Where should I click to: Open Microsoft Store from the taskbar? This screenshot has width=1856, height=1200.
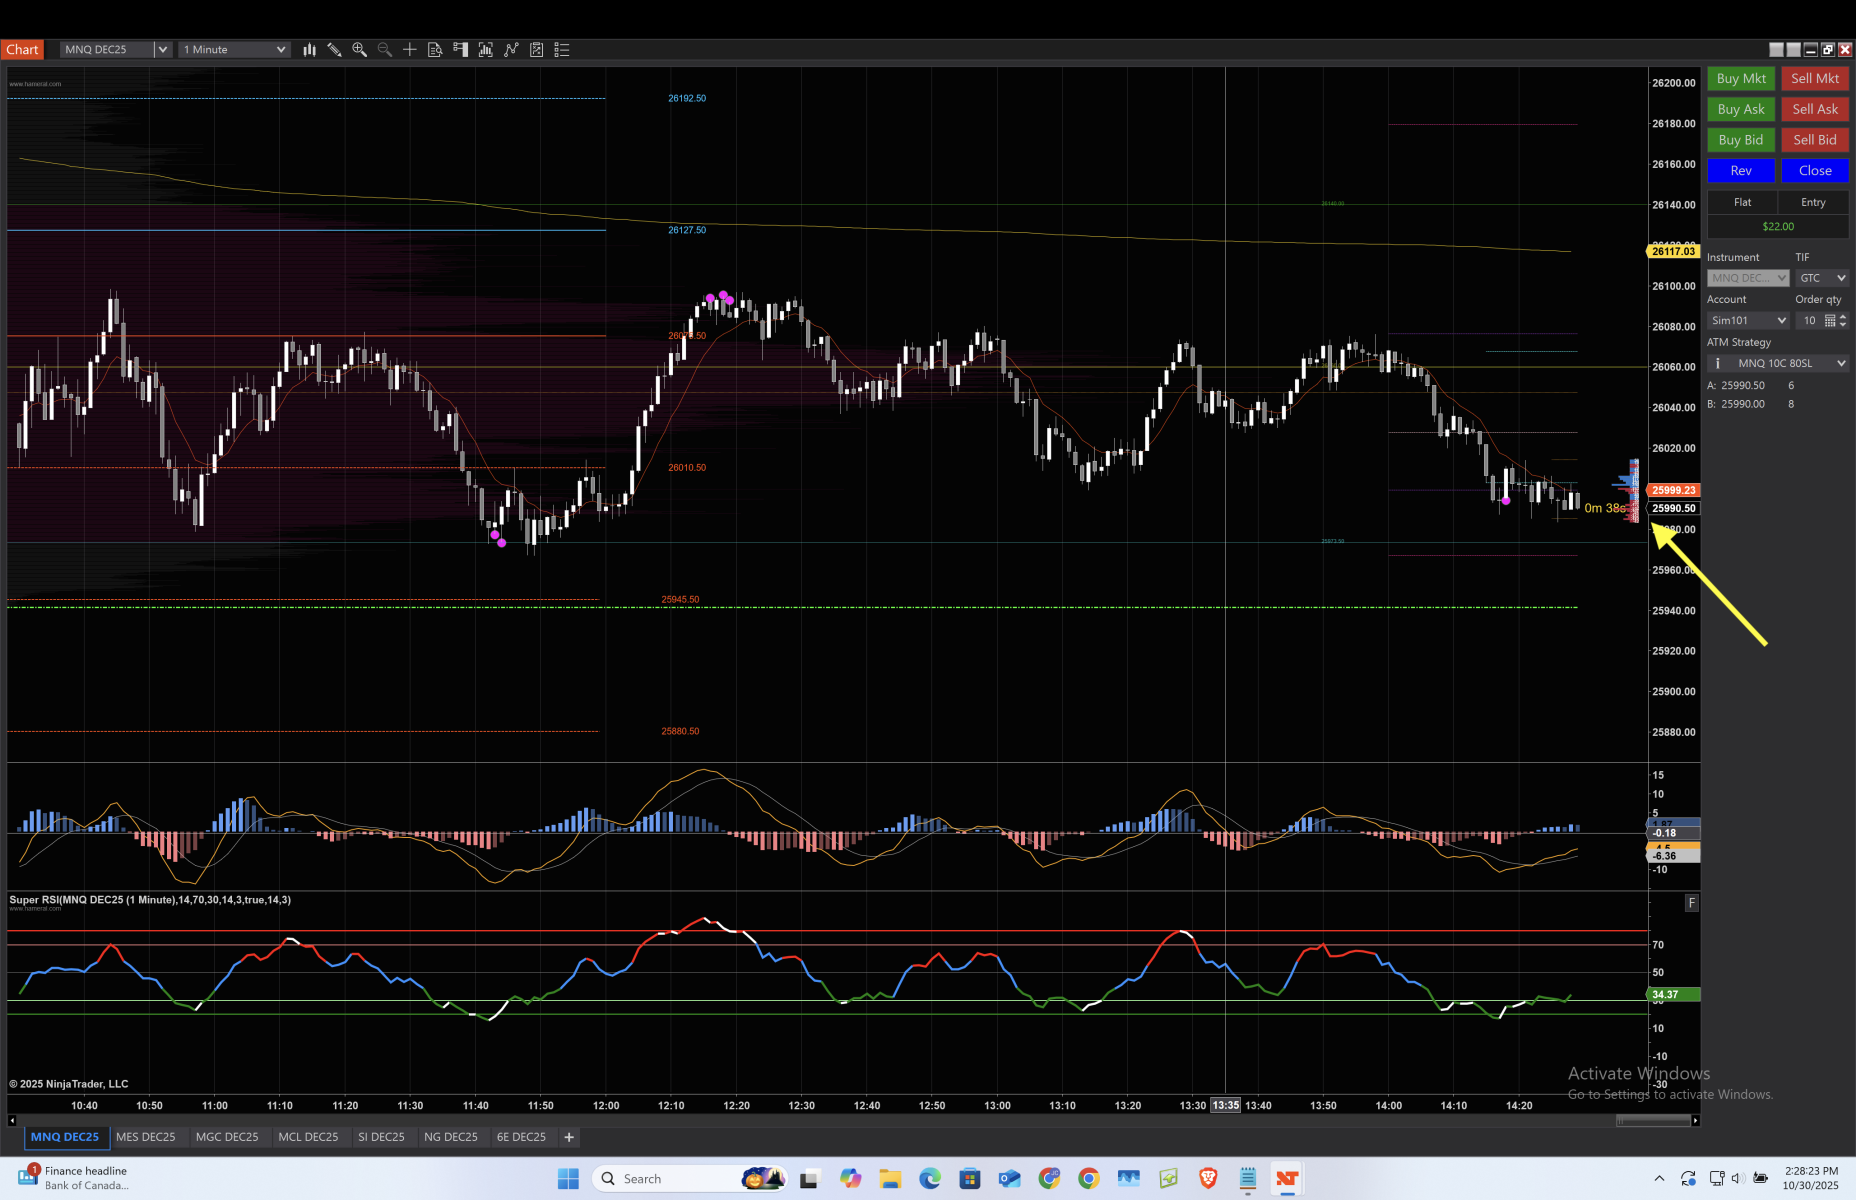(970, 1179)
